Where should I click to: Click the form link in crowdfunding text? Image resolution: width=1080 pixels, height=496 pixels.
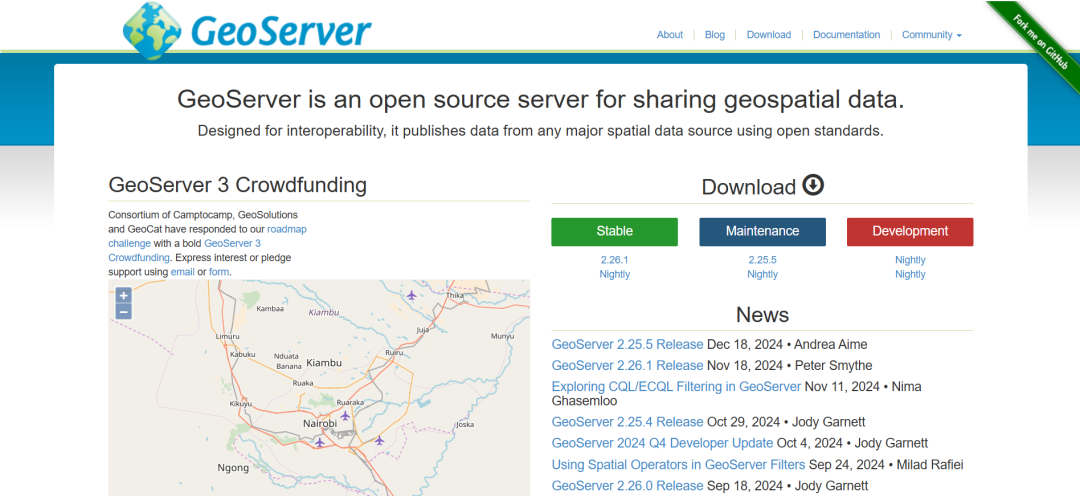218,272
